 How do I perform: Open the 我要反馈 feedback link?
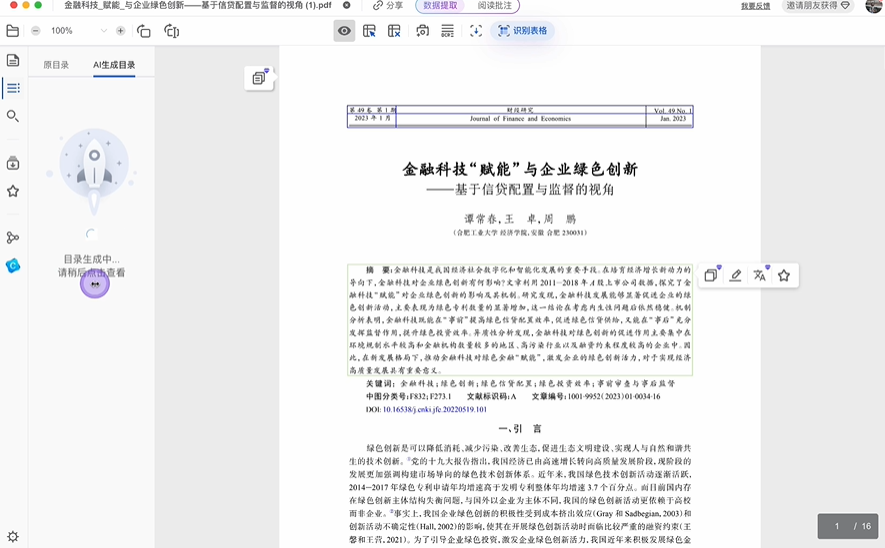[x=756, y=6]
